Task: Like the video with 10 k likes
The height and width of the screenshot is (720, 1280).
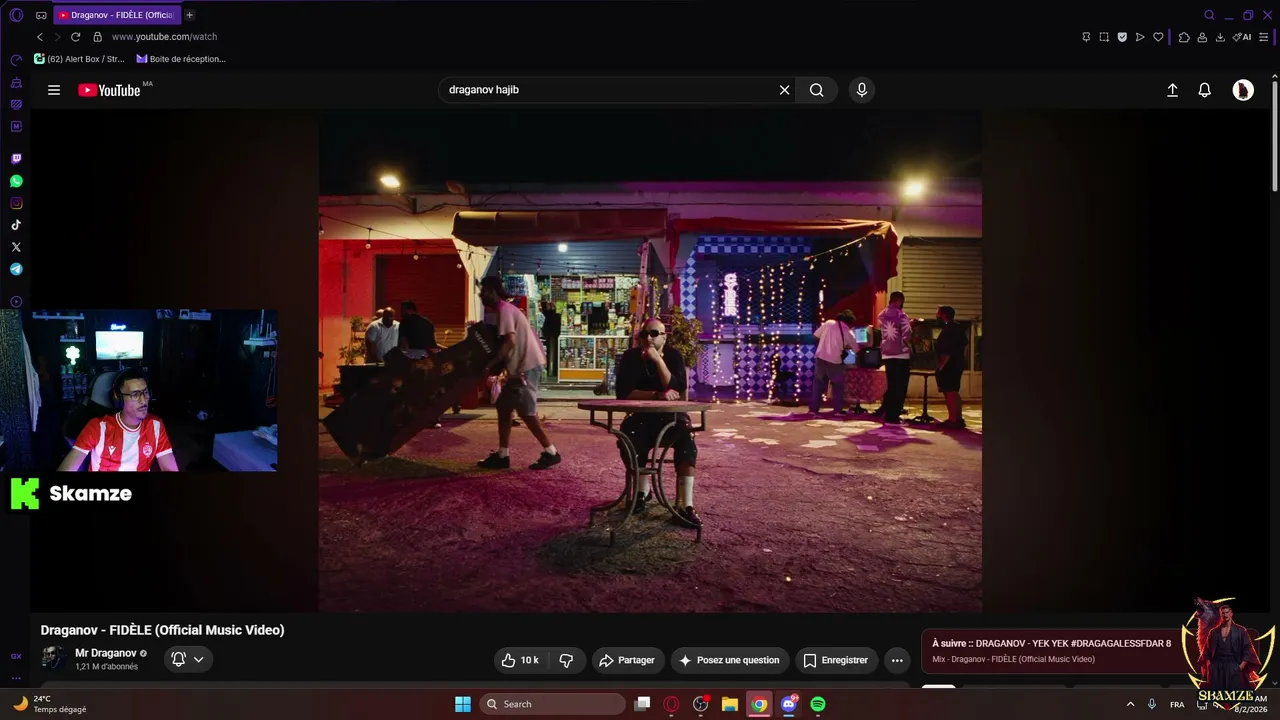Action: tap(520, 660)
